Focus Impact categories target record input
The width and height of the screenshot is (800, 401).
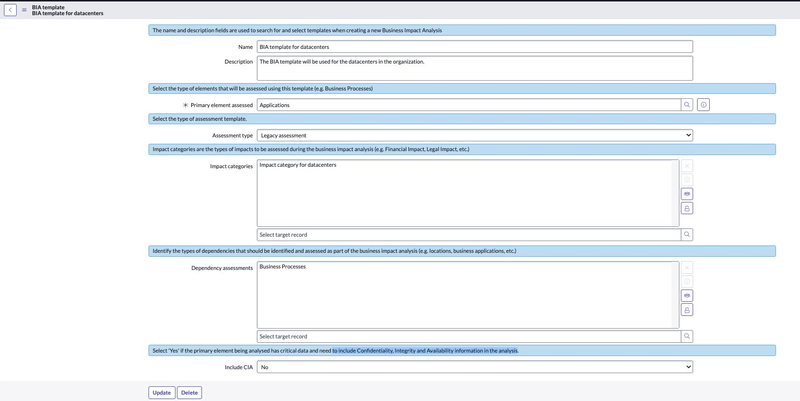click(x=468, y=235)
